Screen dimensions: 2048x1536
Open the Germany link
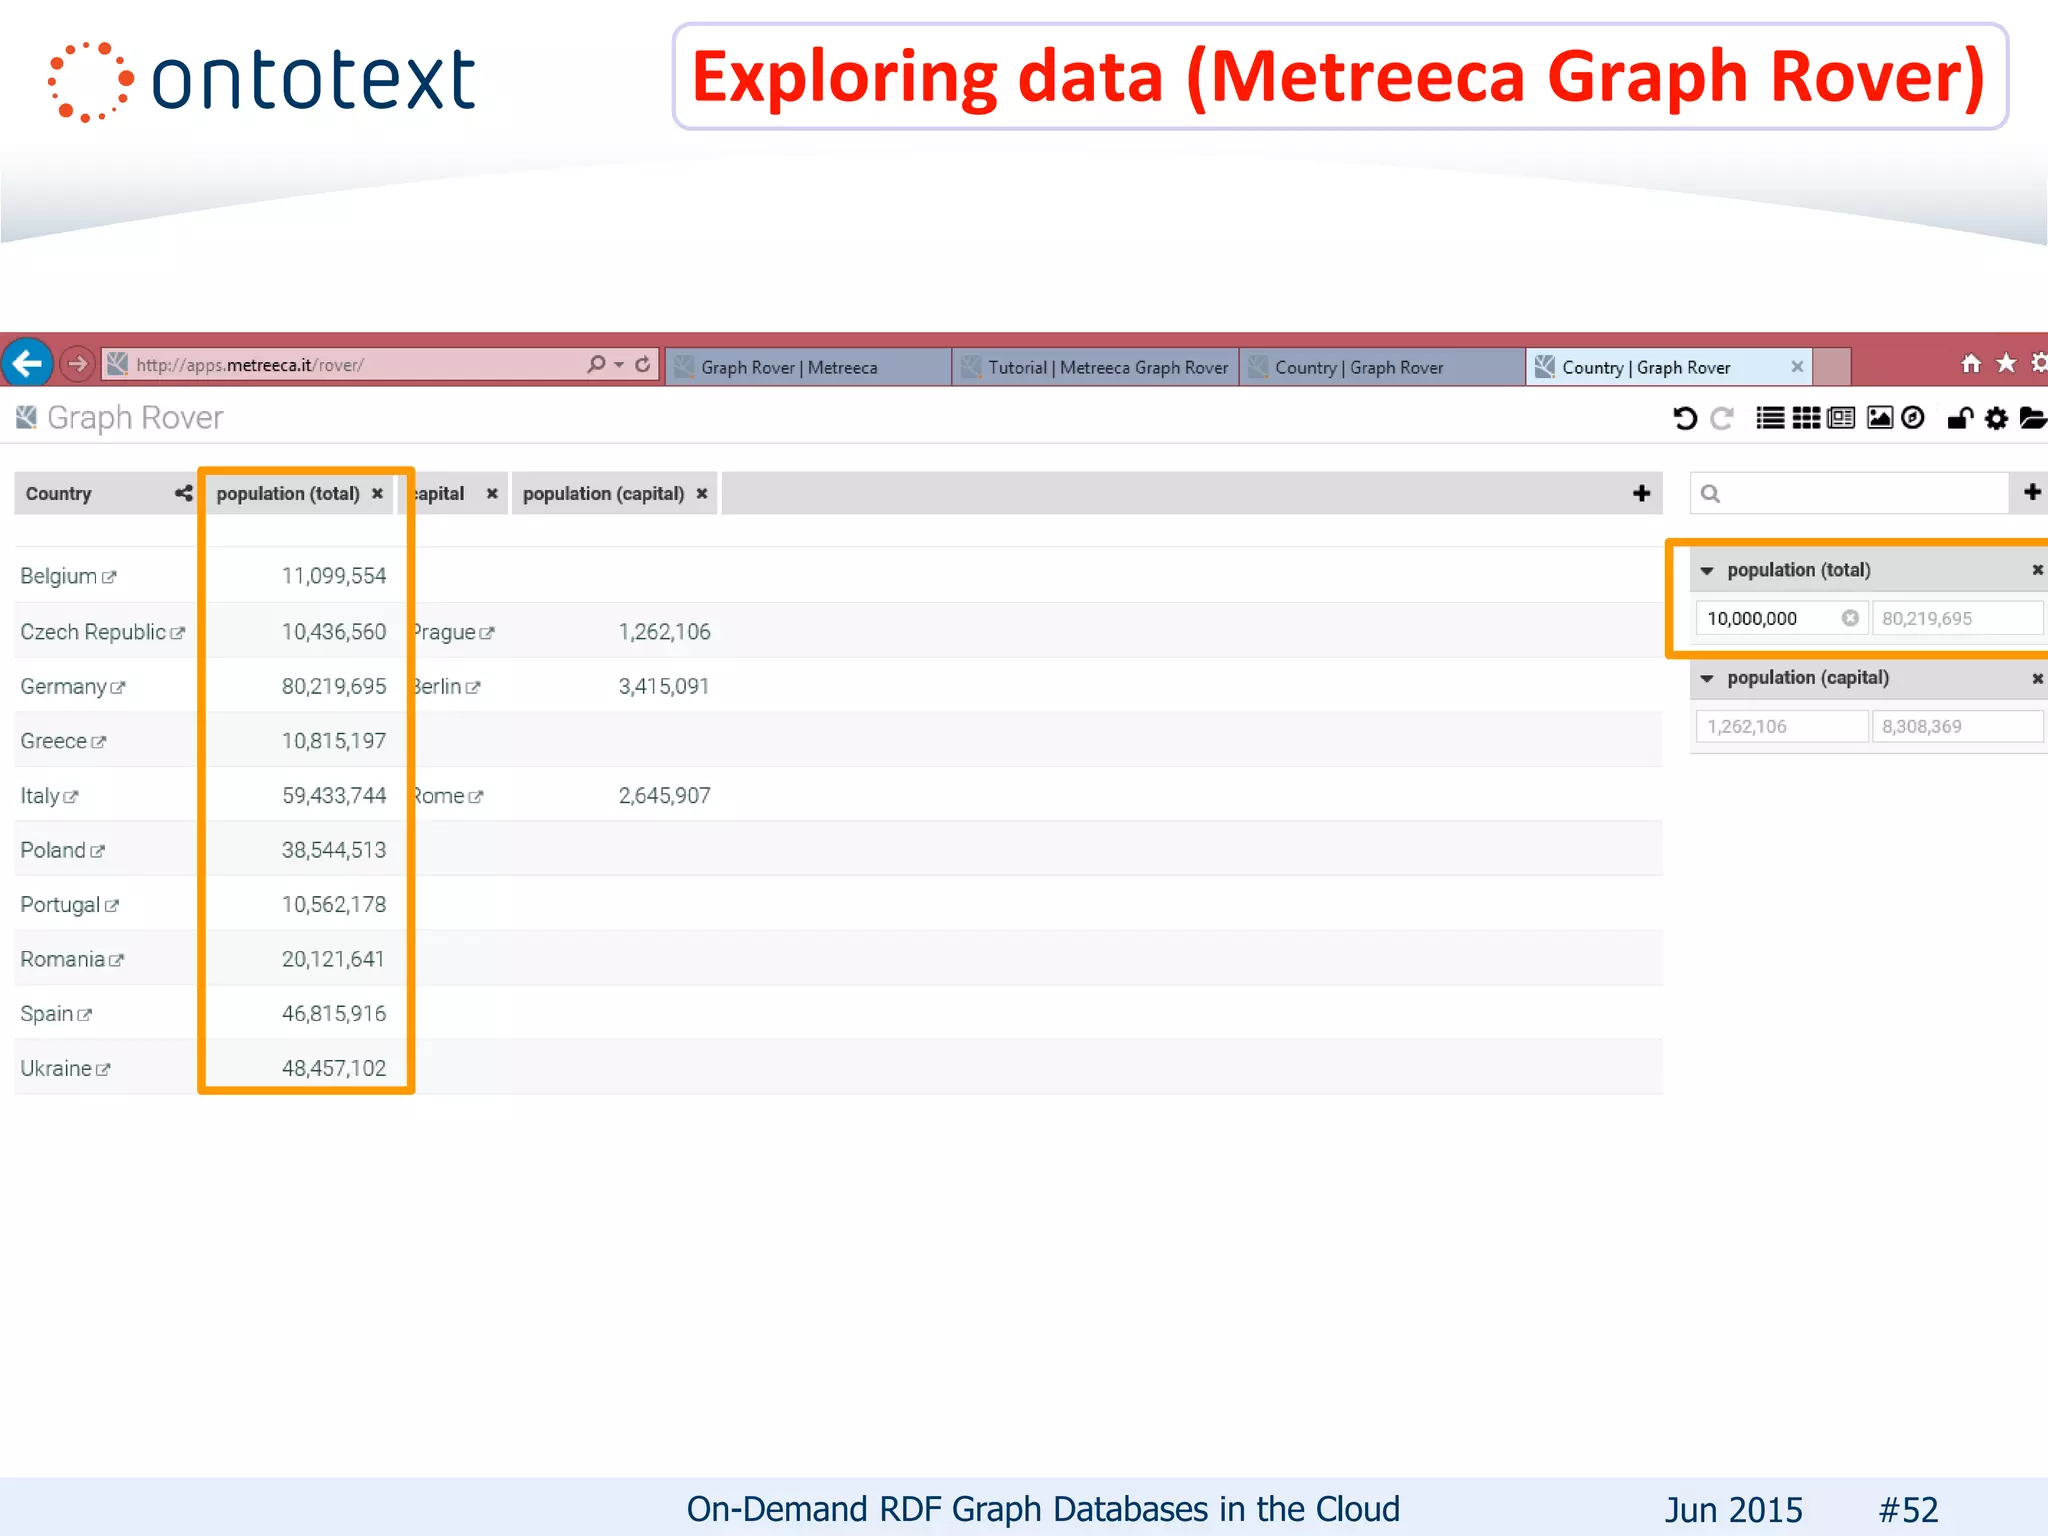72,687
